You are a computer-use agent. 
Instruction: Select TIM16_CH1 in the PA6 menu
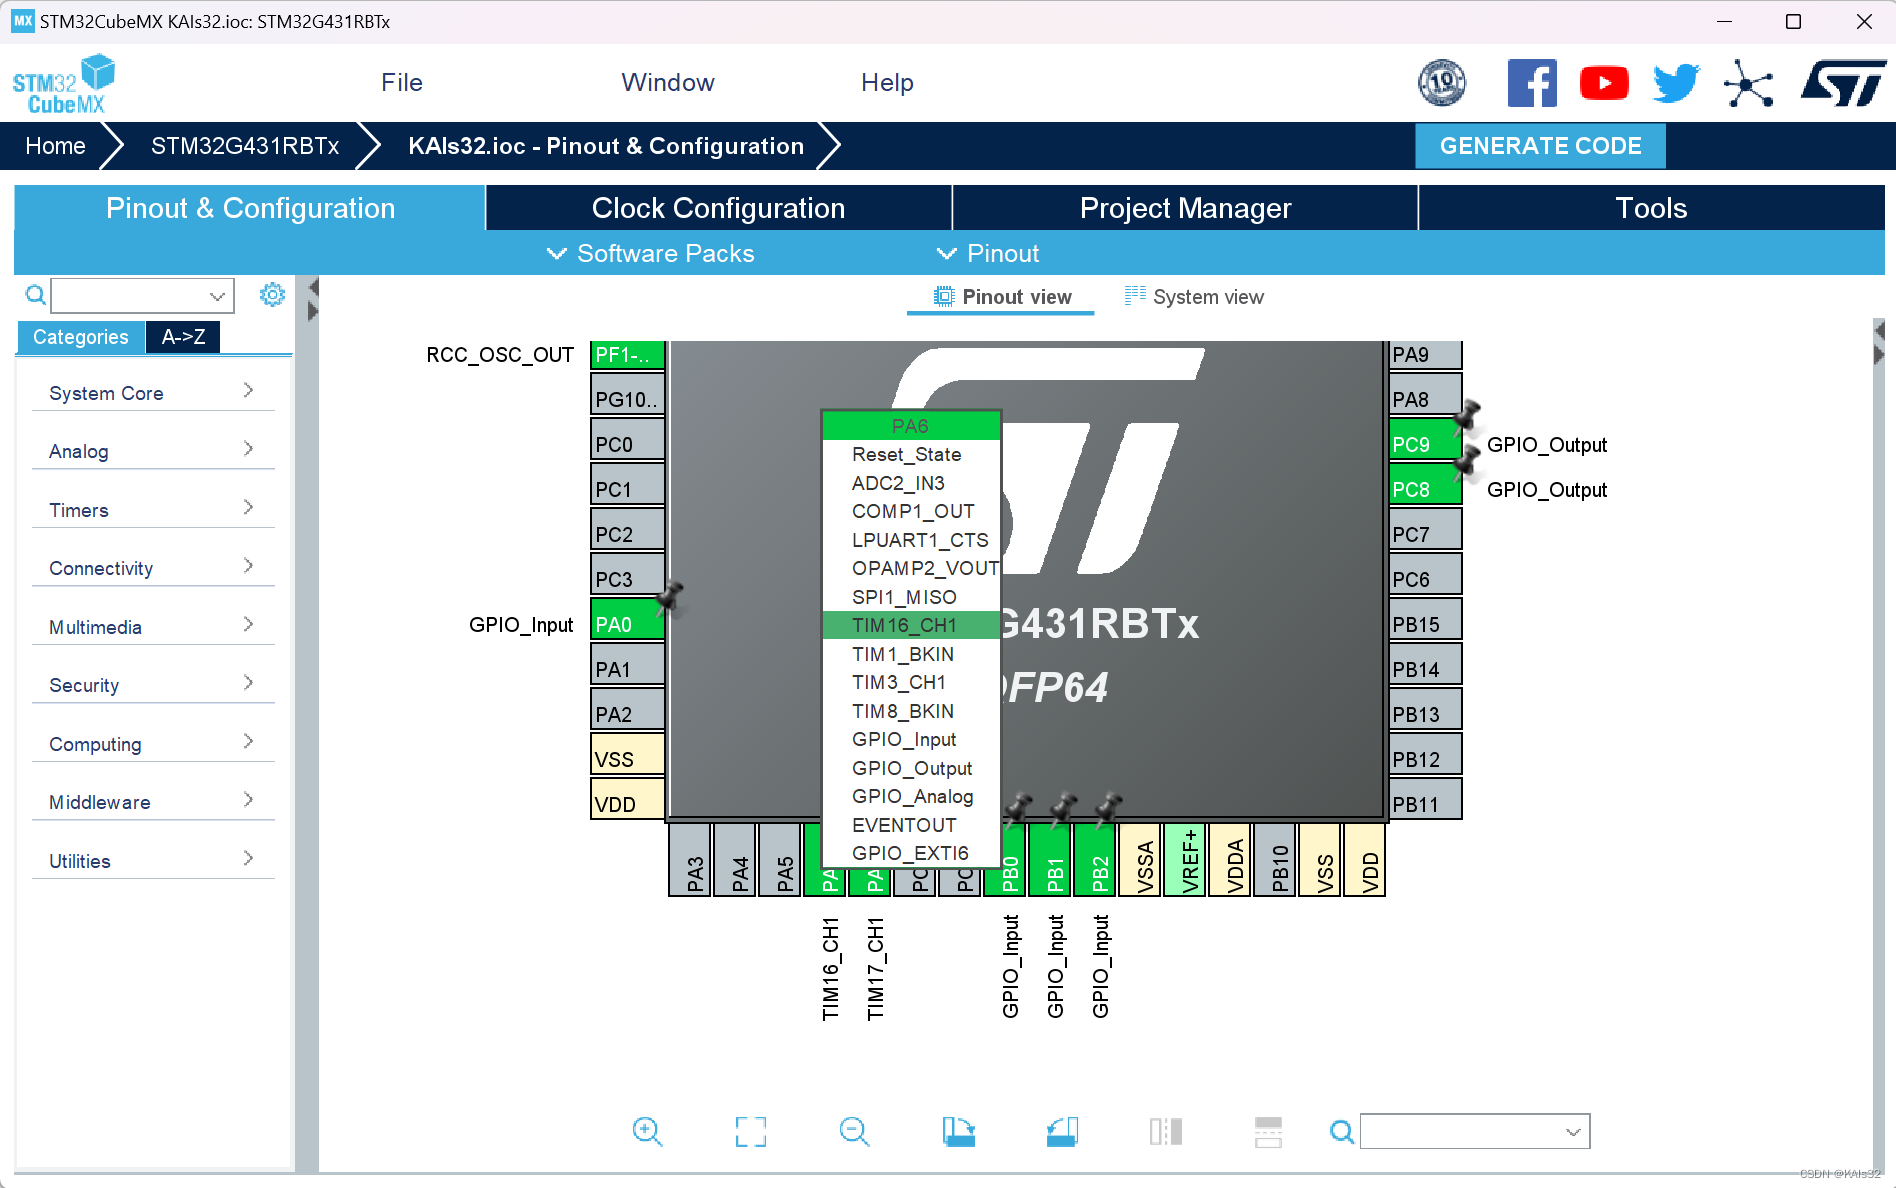coord(911,625)
